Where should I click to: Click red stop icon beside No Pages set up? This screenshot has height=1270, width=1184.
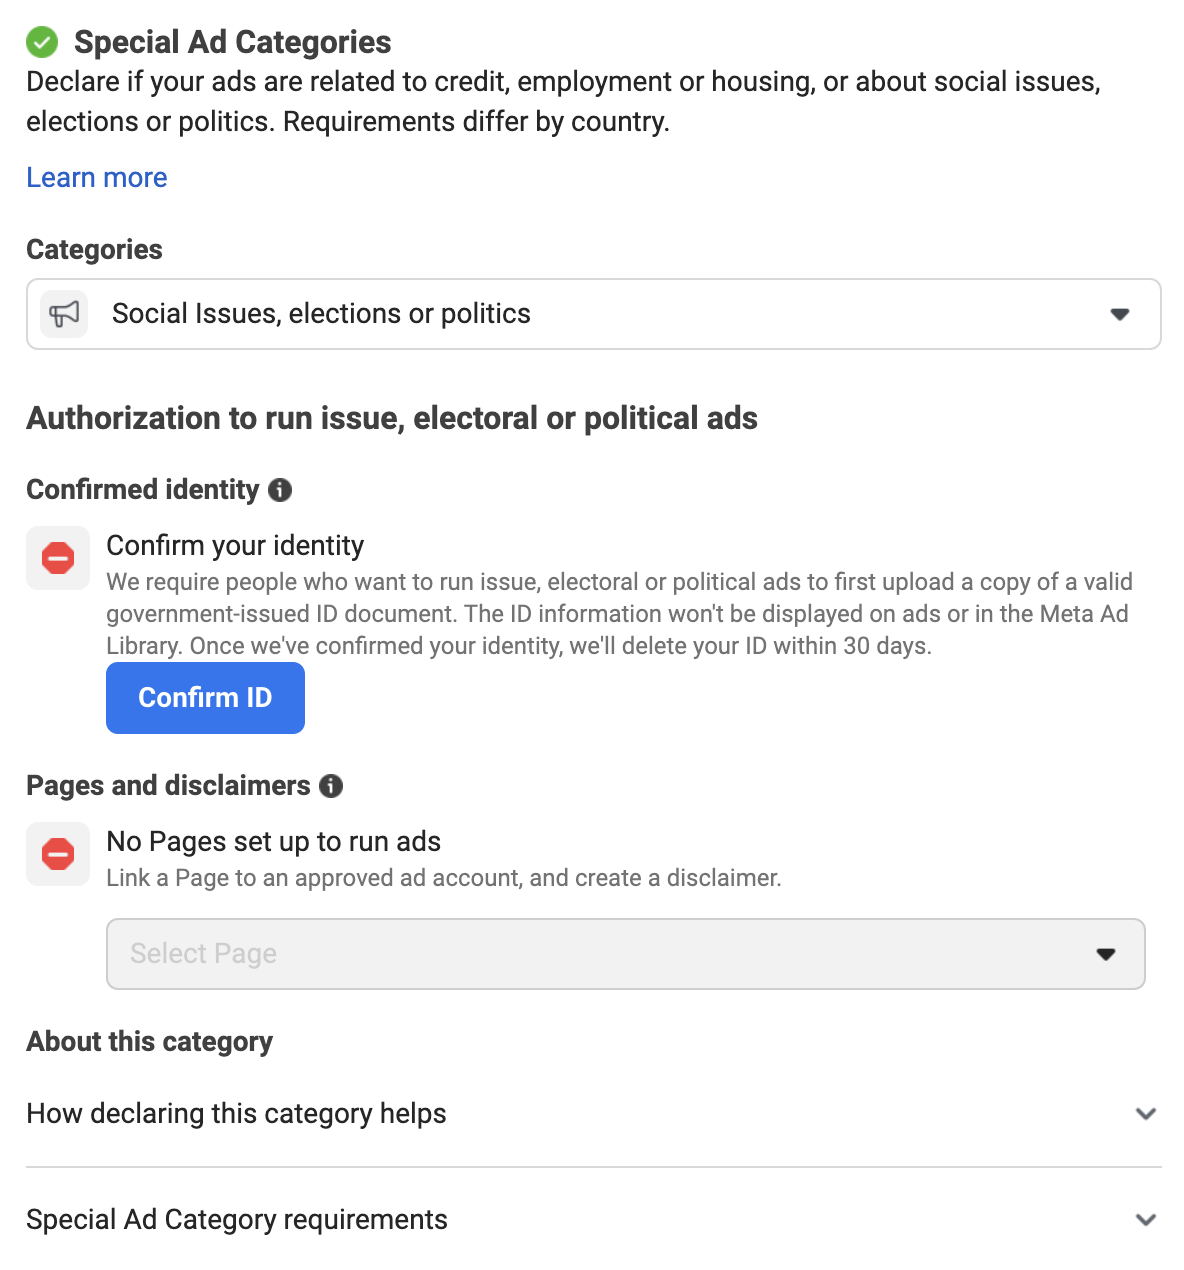click(x=58, y=854)
